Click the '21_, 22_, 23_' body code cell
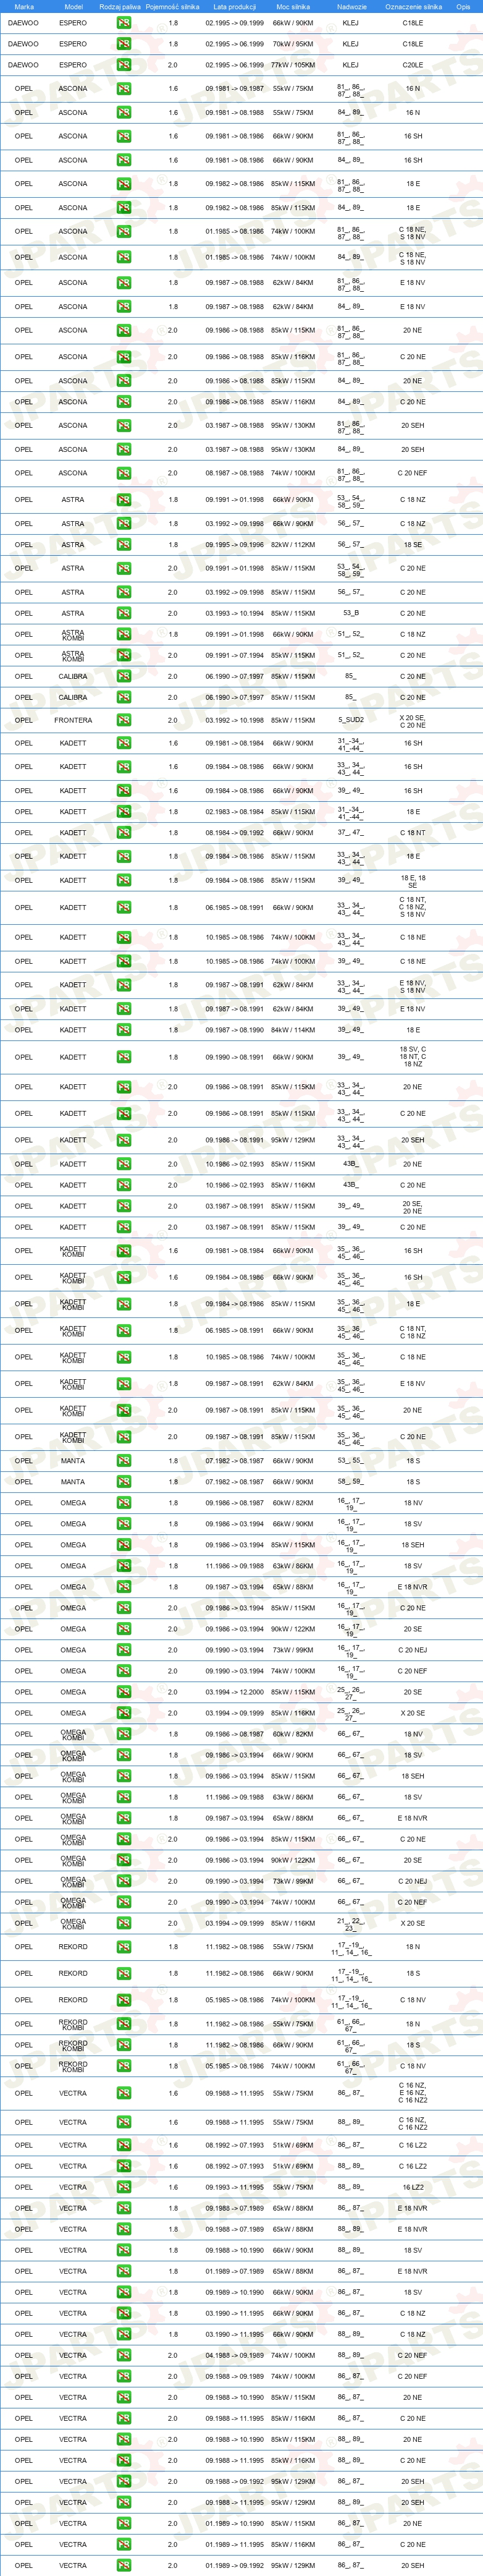Image resolution: width=483 pixels, height=2576 pixels. (x=350, y=1923)
